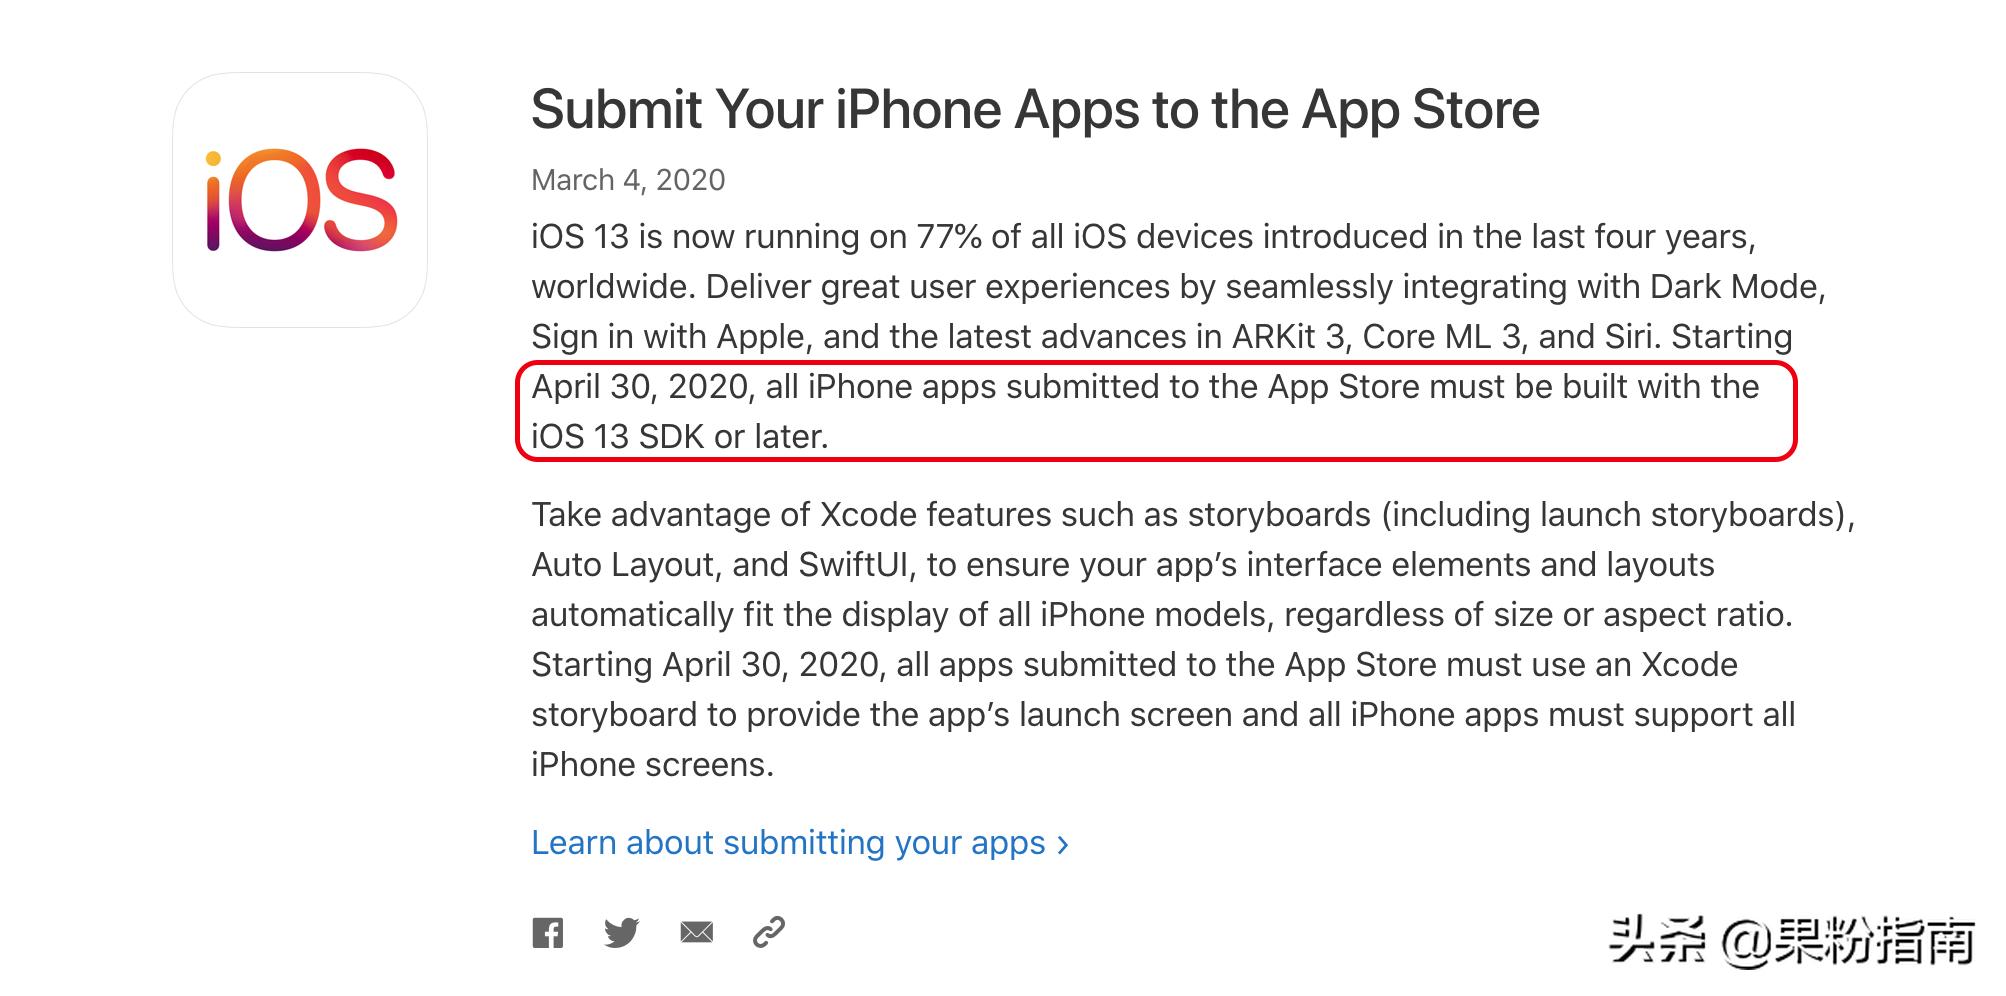This screenshot has height=996, width=2006.
Task: Open Learn about submitting your apps link
Action: [788, 843]
